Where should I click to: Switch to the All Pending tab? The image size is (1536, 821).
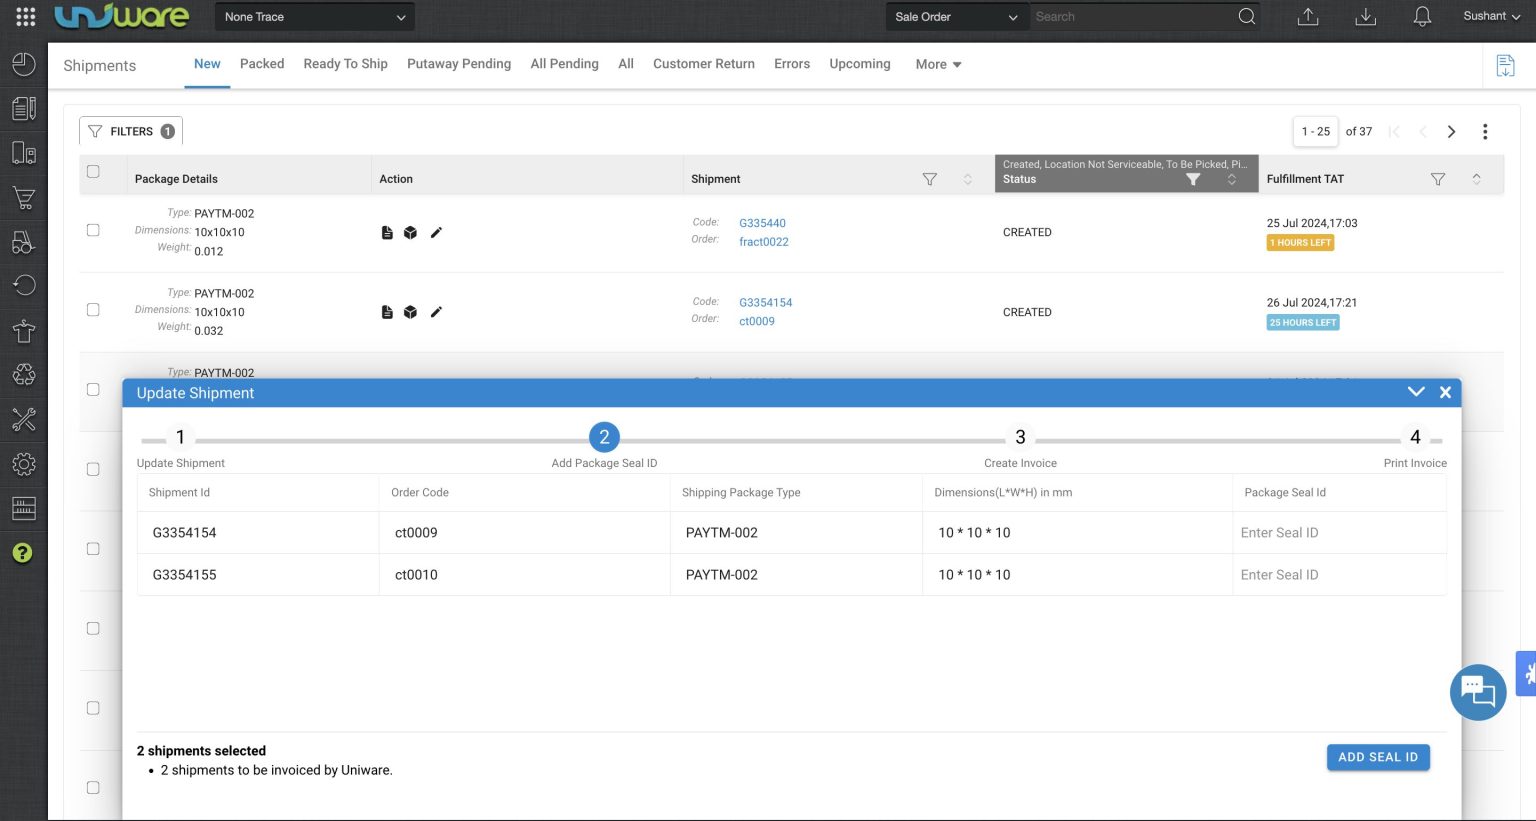[x=564, y=64]
